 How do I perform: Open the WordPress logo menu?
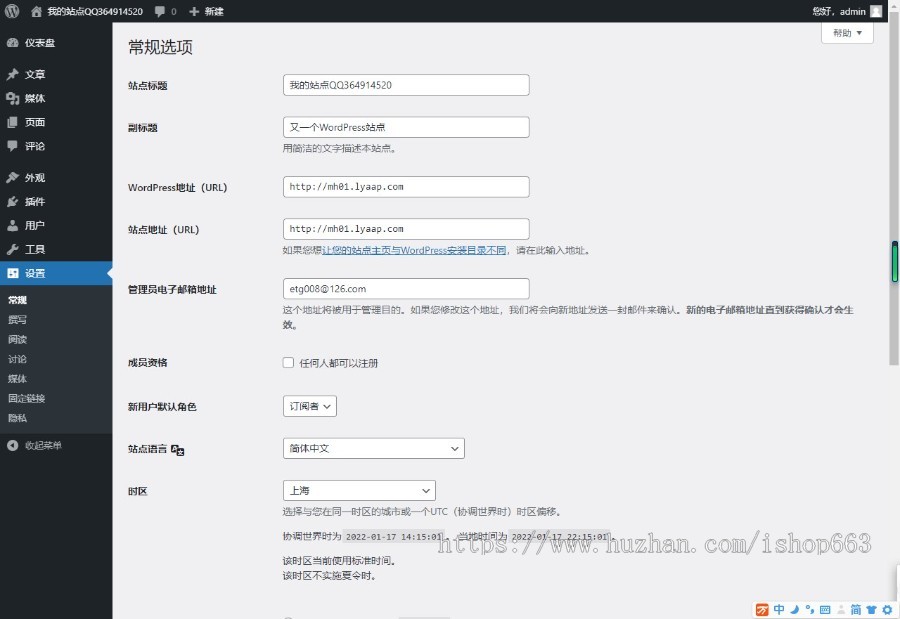pos(11,11)
